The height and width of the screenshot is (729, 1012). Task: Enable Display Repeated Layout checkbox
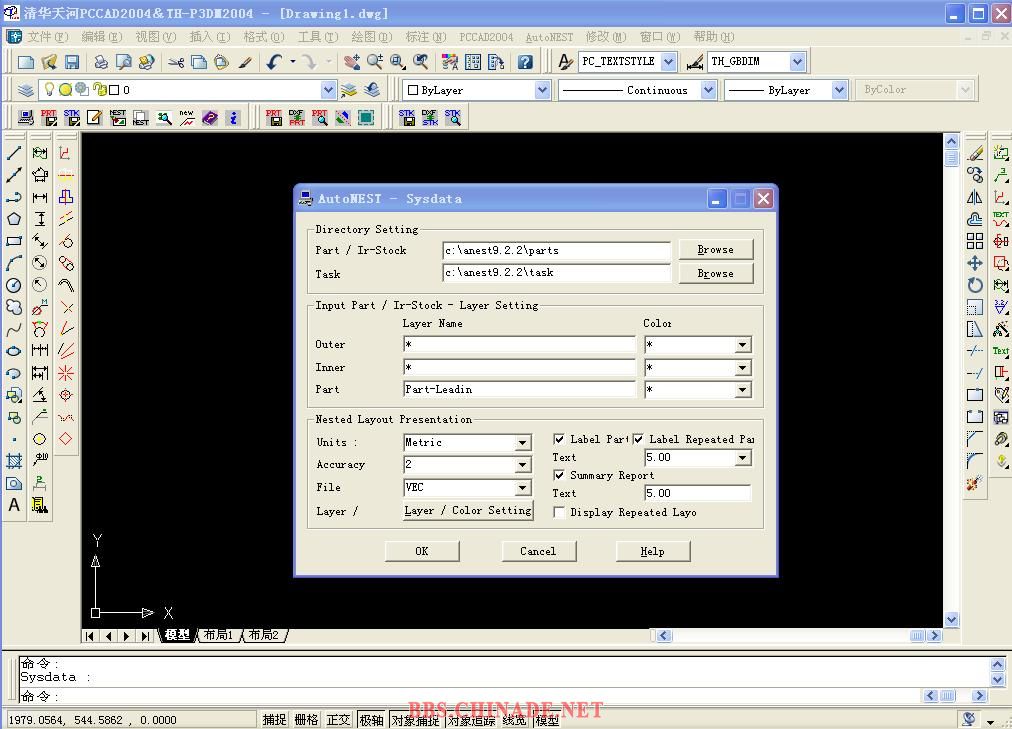(x=559, y=512)
